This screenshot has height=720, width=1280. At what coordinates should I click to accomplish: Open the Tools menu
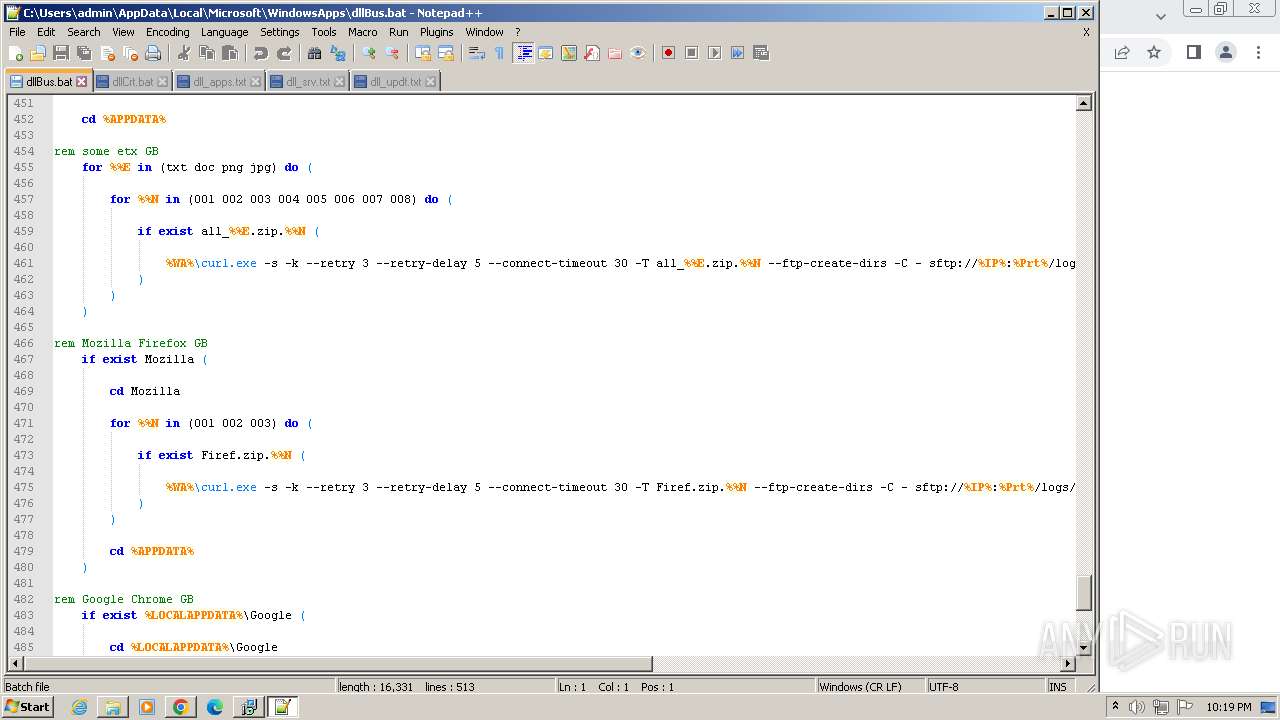point(324,32)
